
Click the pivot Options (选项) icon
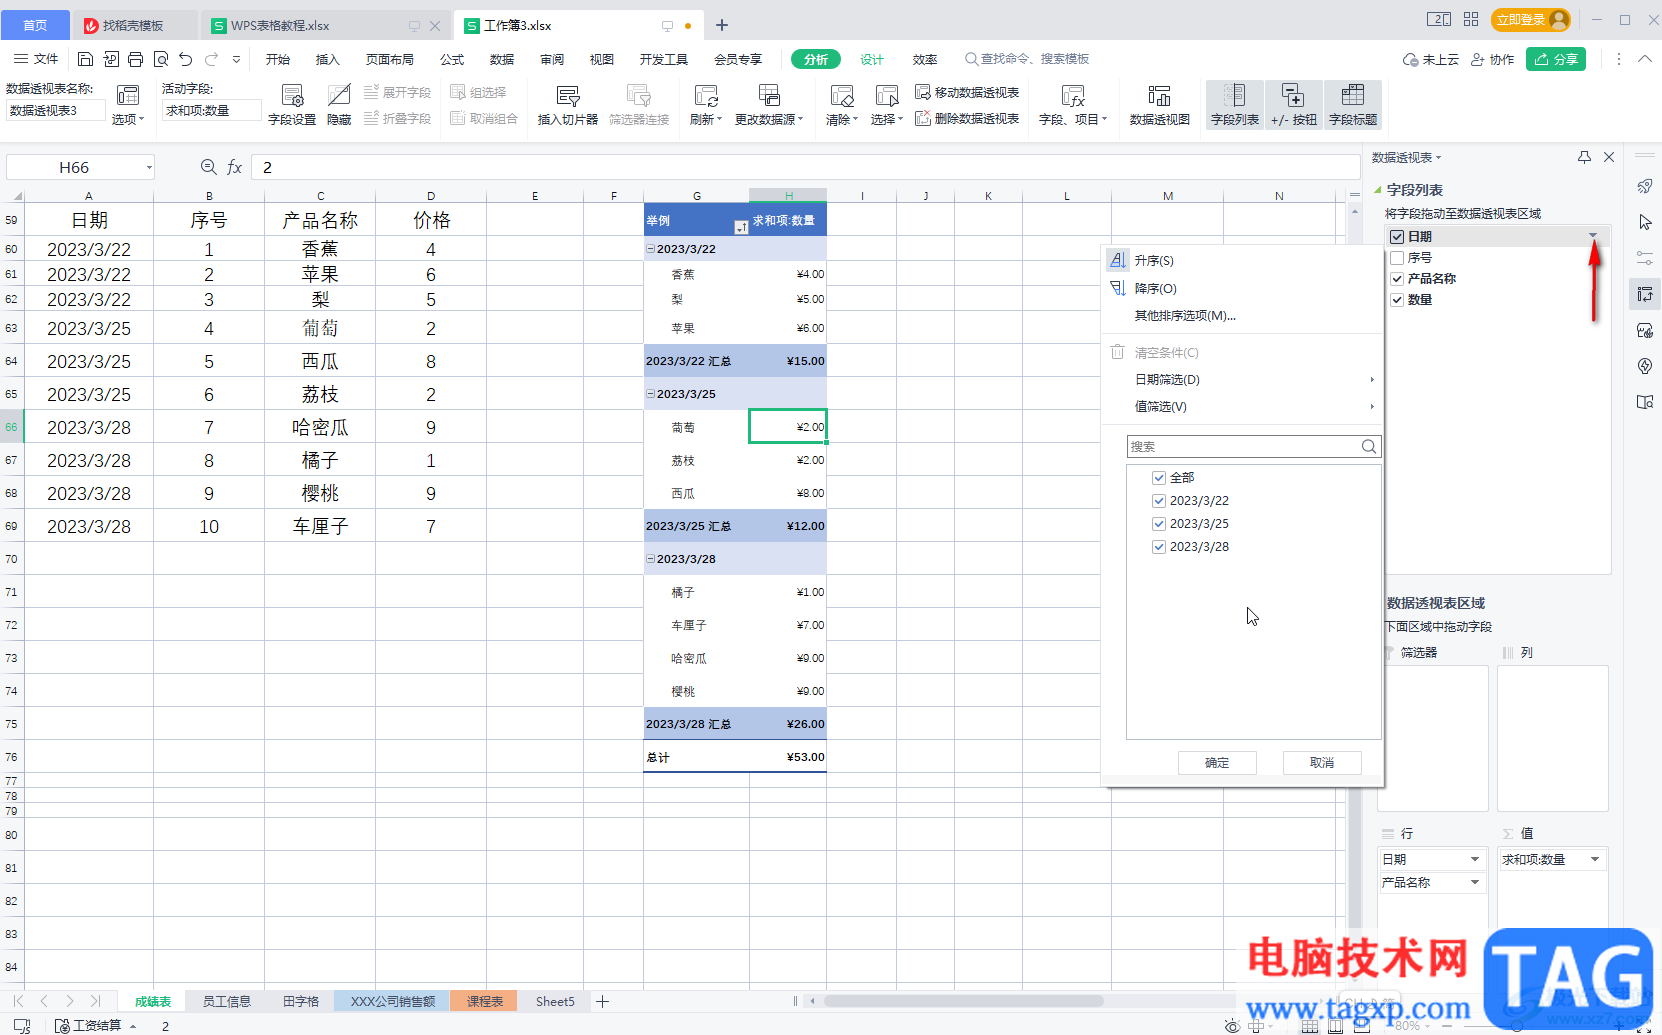pyautogui.click(x=128, y=105)
